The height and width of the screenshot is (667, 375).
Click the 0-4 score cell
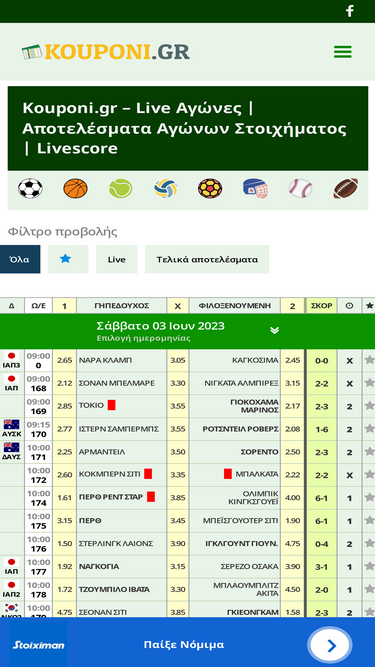click(322, 544)
